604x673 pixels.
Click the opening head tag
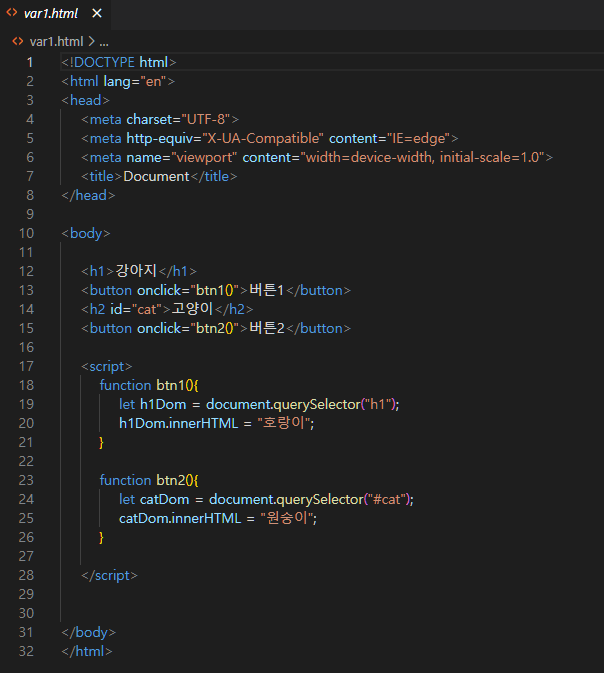click(85, 100)
